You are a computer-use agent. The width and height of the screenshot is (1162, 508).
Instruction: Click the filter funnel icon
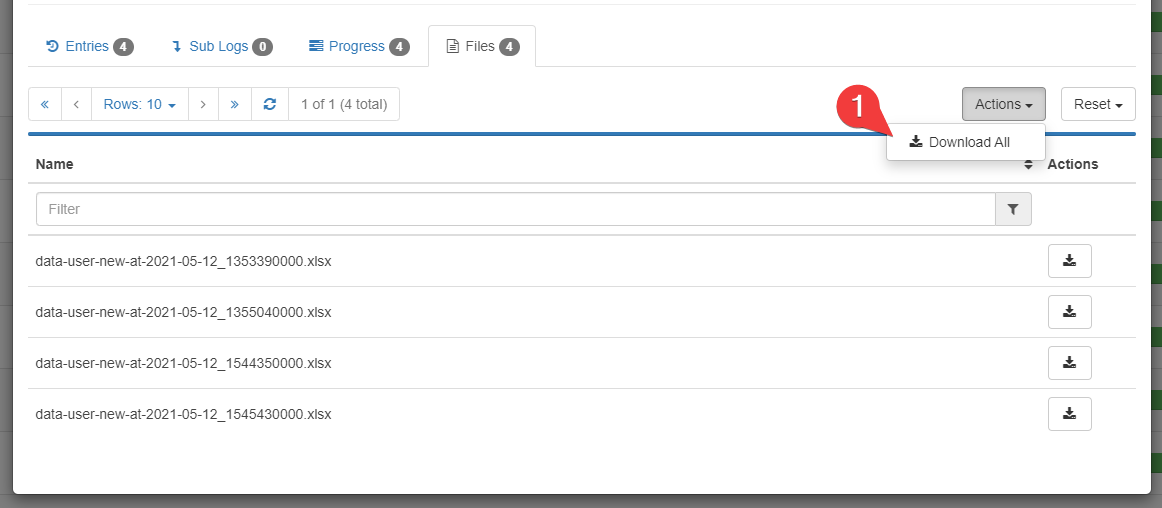[x=1013, y=209]
